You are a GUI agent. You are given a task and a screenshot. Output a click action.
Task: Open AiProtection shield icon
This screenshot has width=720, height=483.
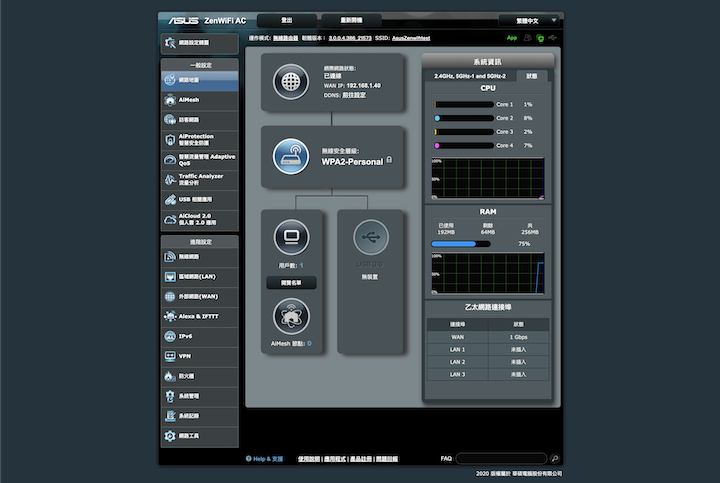(x=170, y=140)
